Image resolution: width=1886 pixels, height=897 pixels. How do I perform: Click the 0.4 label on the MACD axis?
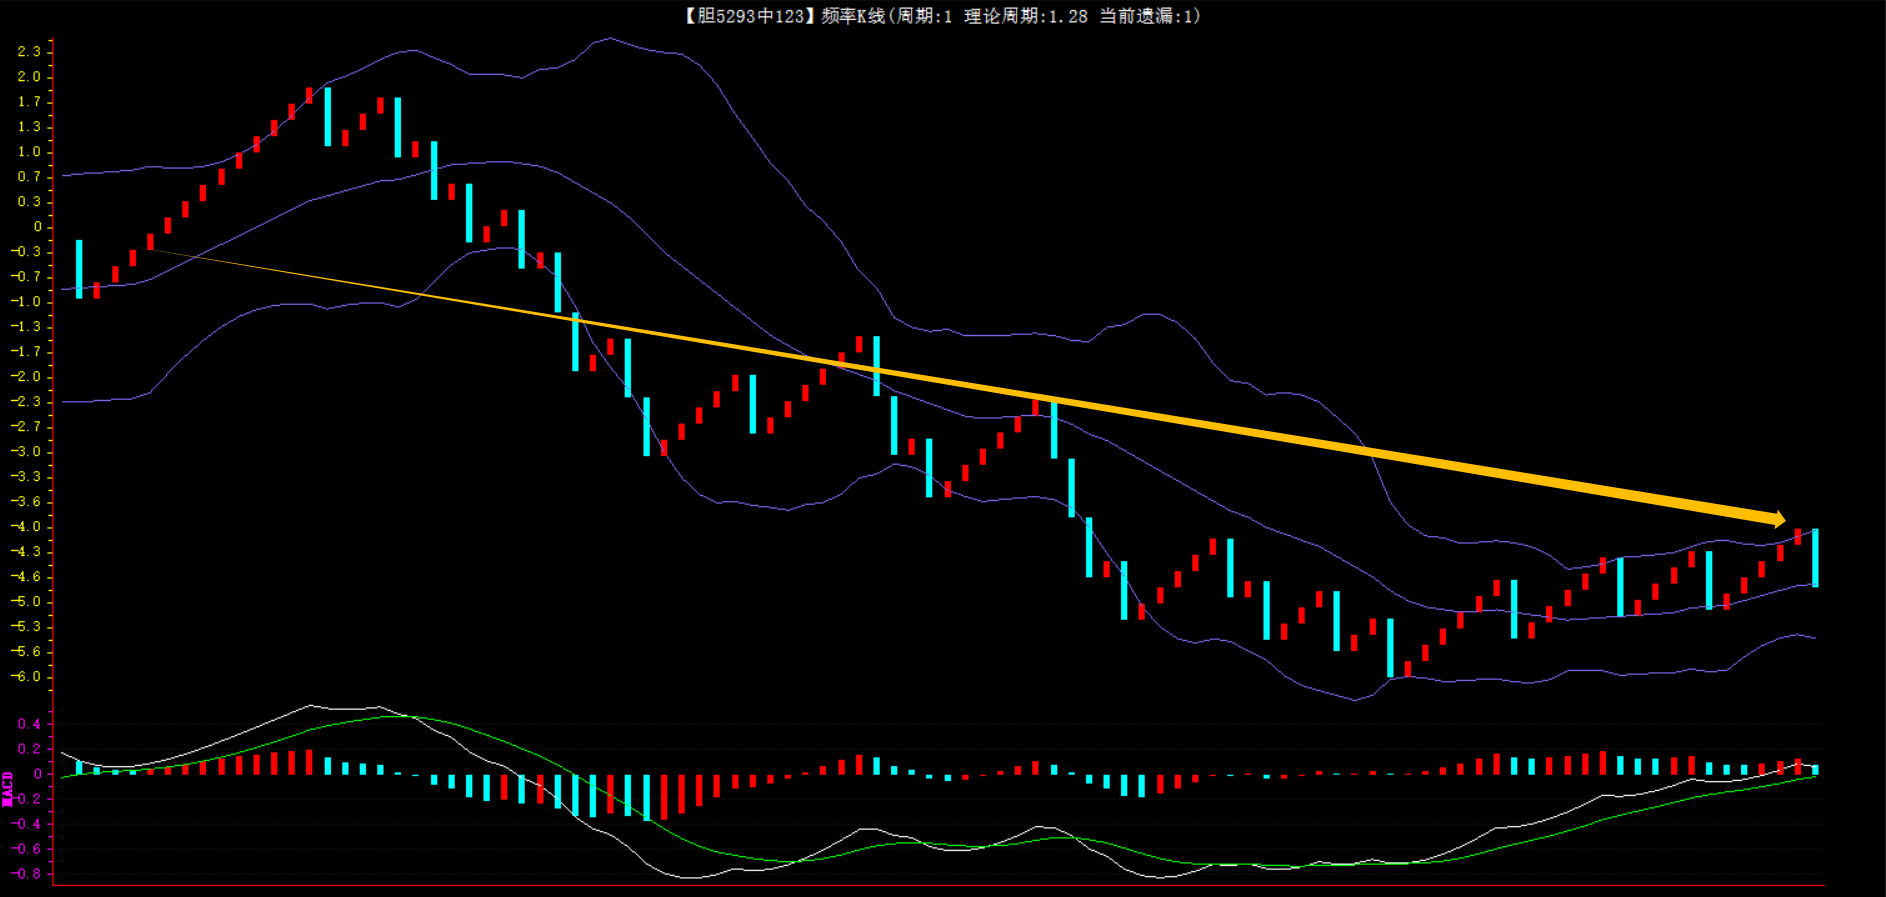coord(29,724)
